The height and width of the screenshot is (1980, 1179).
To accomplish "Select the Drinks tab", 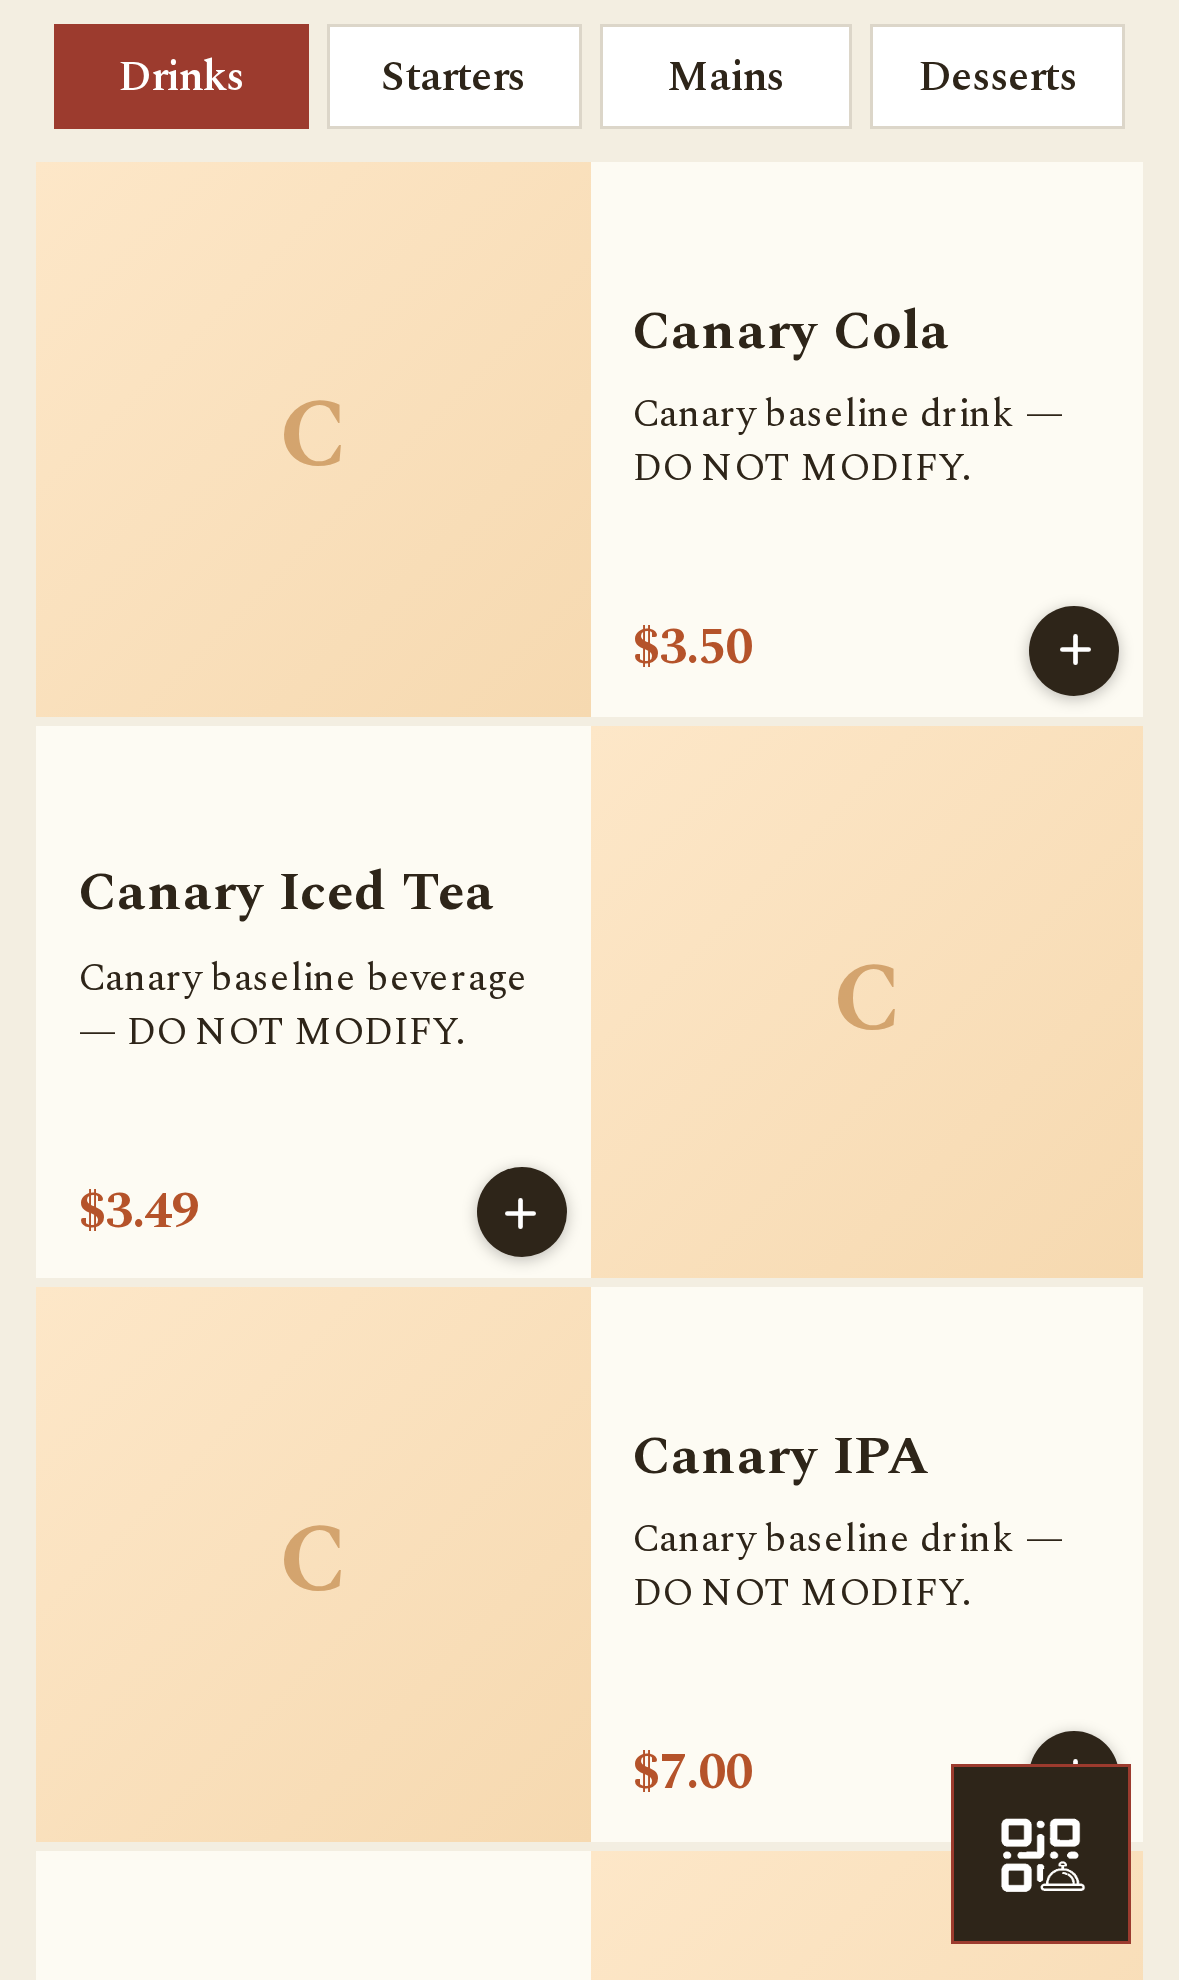I will click(181, 77).
